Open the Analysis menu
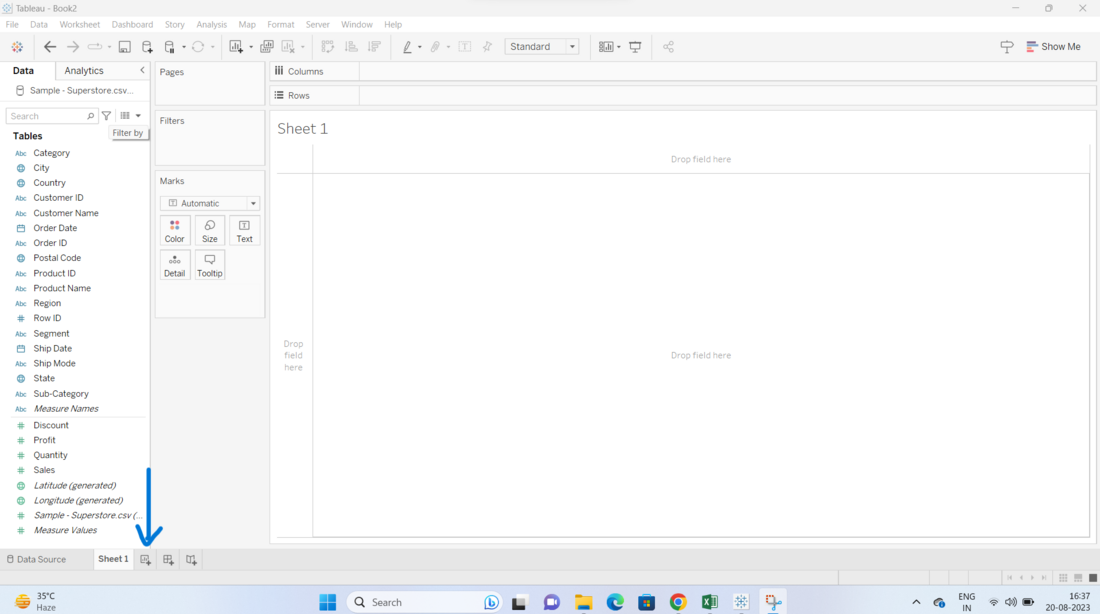 (211, 24)
